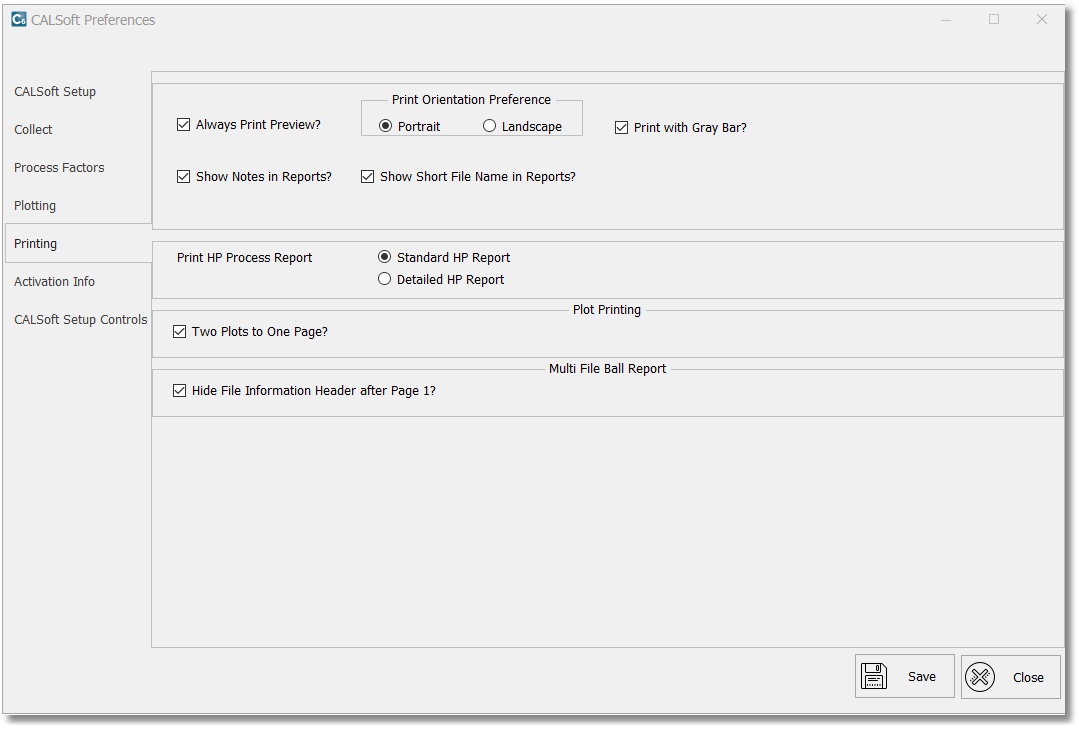Click the Print Orientation Preference group title

[471, 100]
